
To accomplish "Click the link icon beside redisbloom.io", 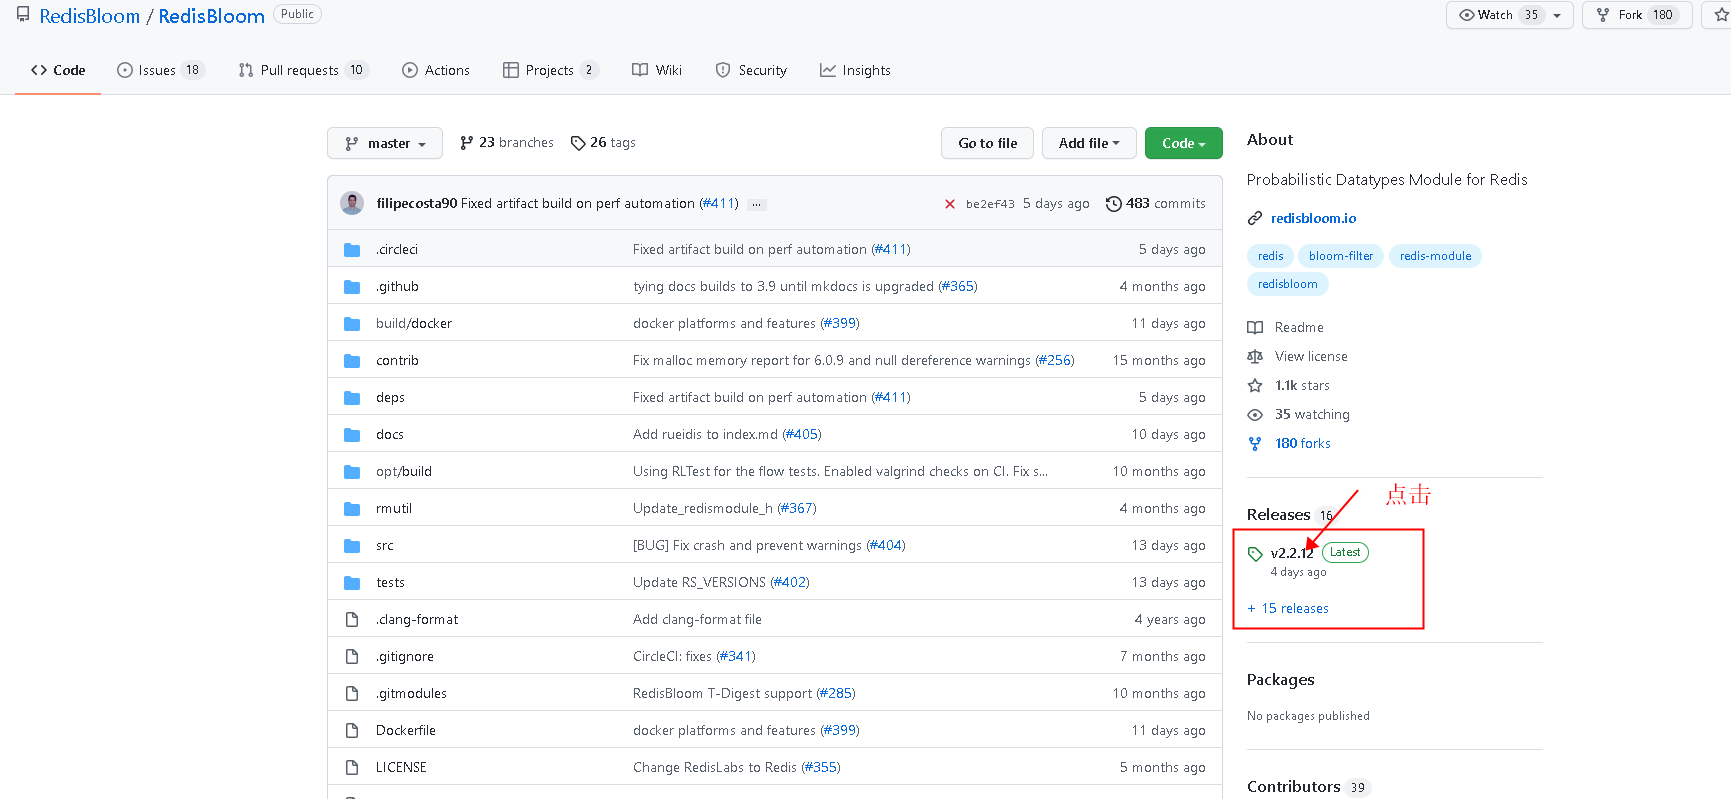I will (x=1255, y=219).
